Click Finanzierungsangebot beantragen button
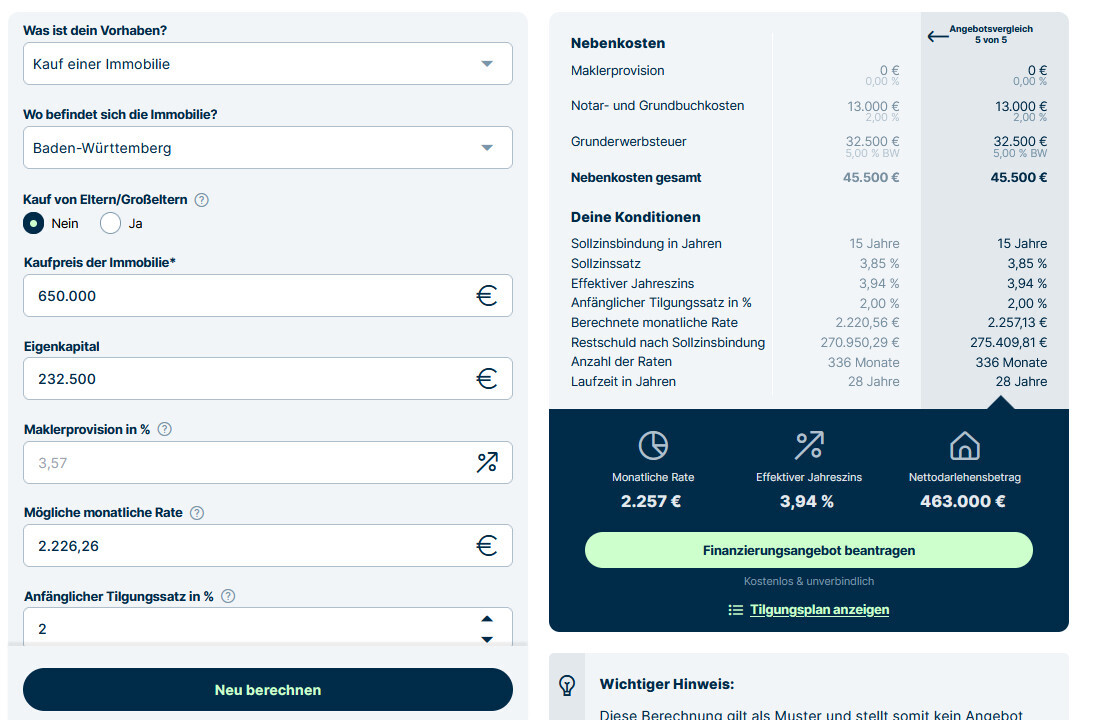This screenshot has height=720, width=1116. click(808, 550)
